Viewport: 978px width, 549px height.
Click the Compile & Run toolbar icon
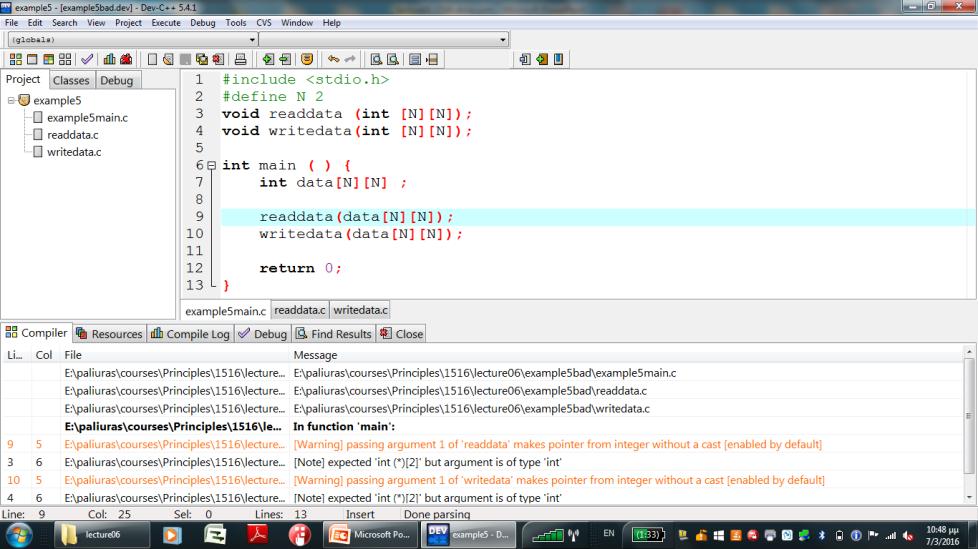[49, 59]
